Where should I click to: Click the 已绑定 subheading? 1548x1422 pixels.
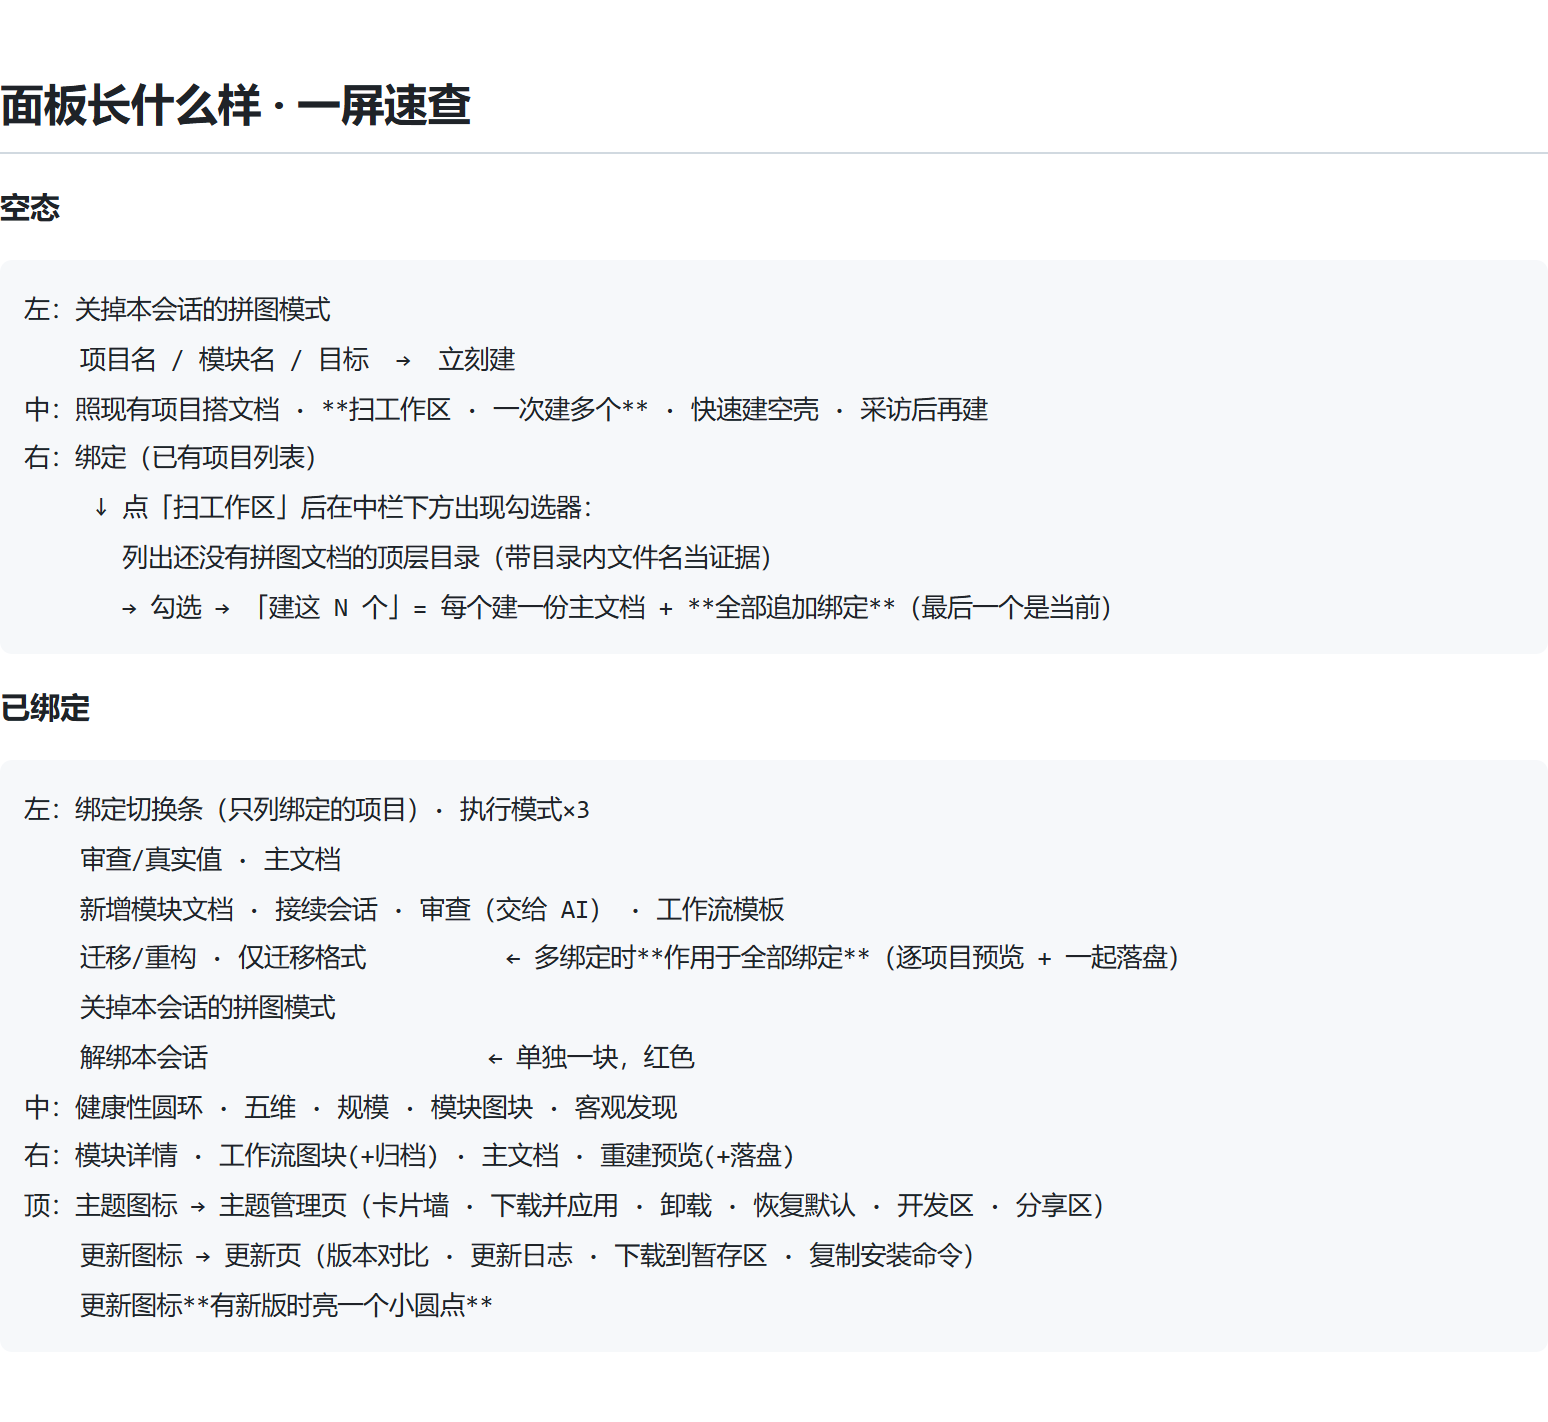tap(45, 708)
